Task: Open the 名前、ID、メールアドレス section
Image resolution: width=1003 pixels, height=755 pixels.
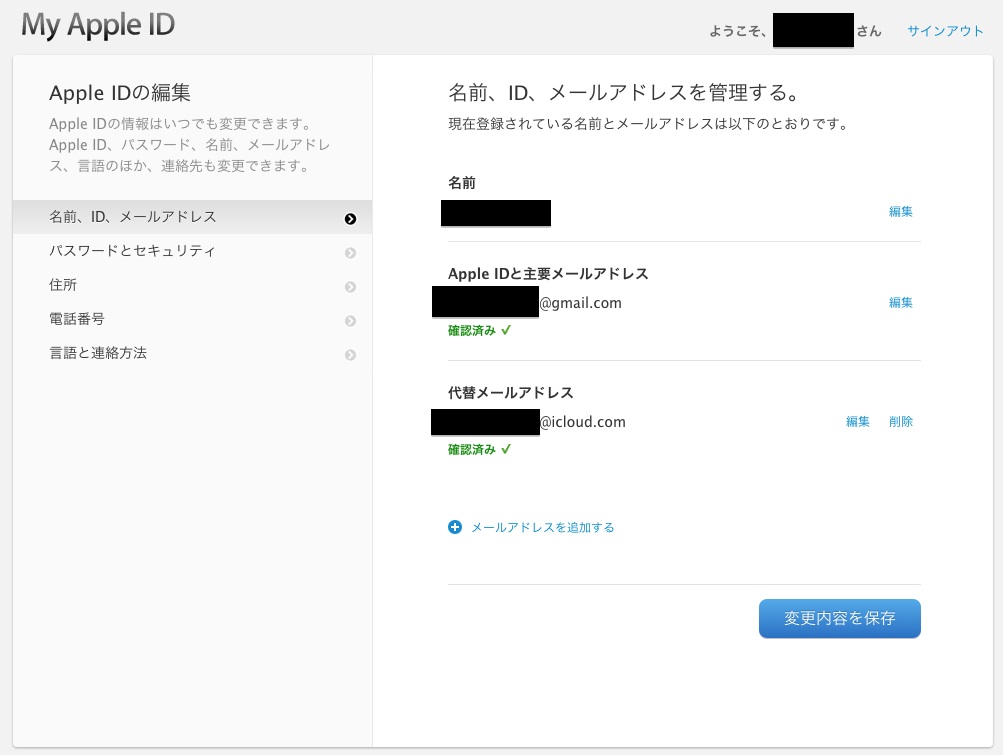Action: pos(133,217)
